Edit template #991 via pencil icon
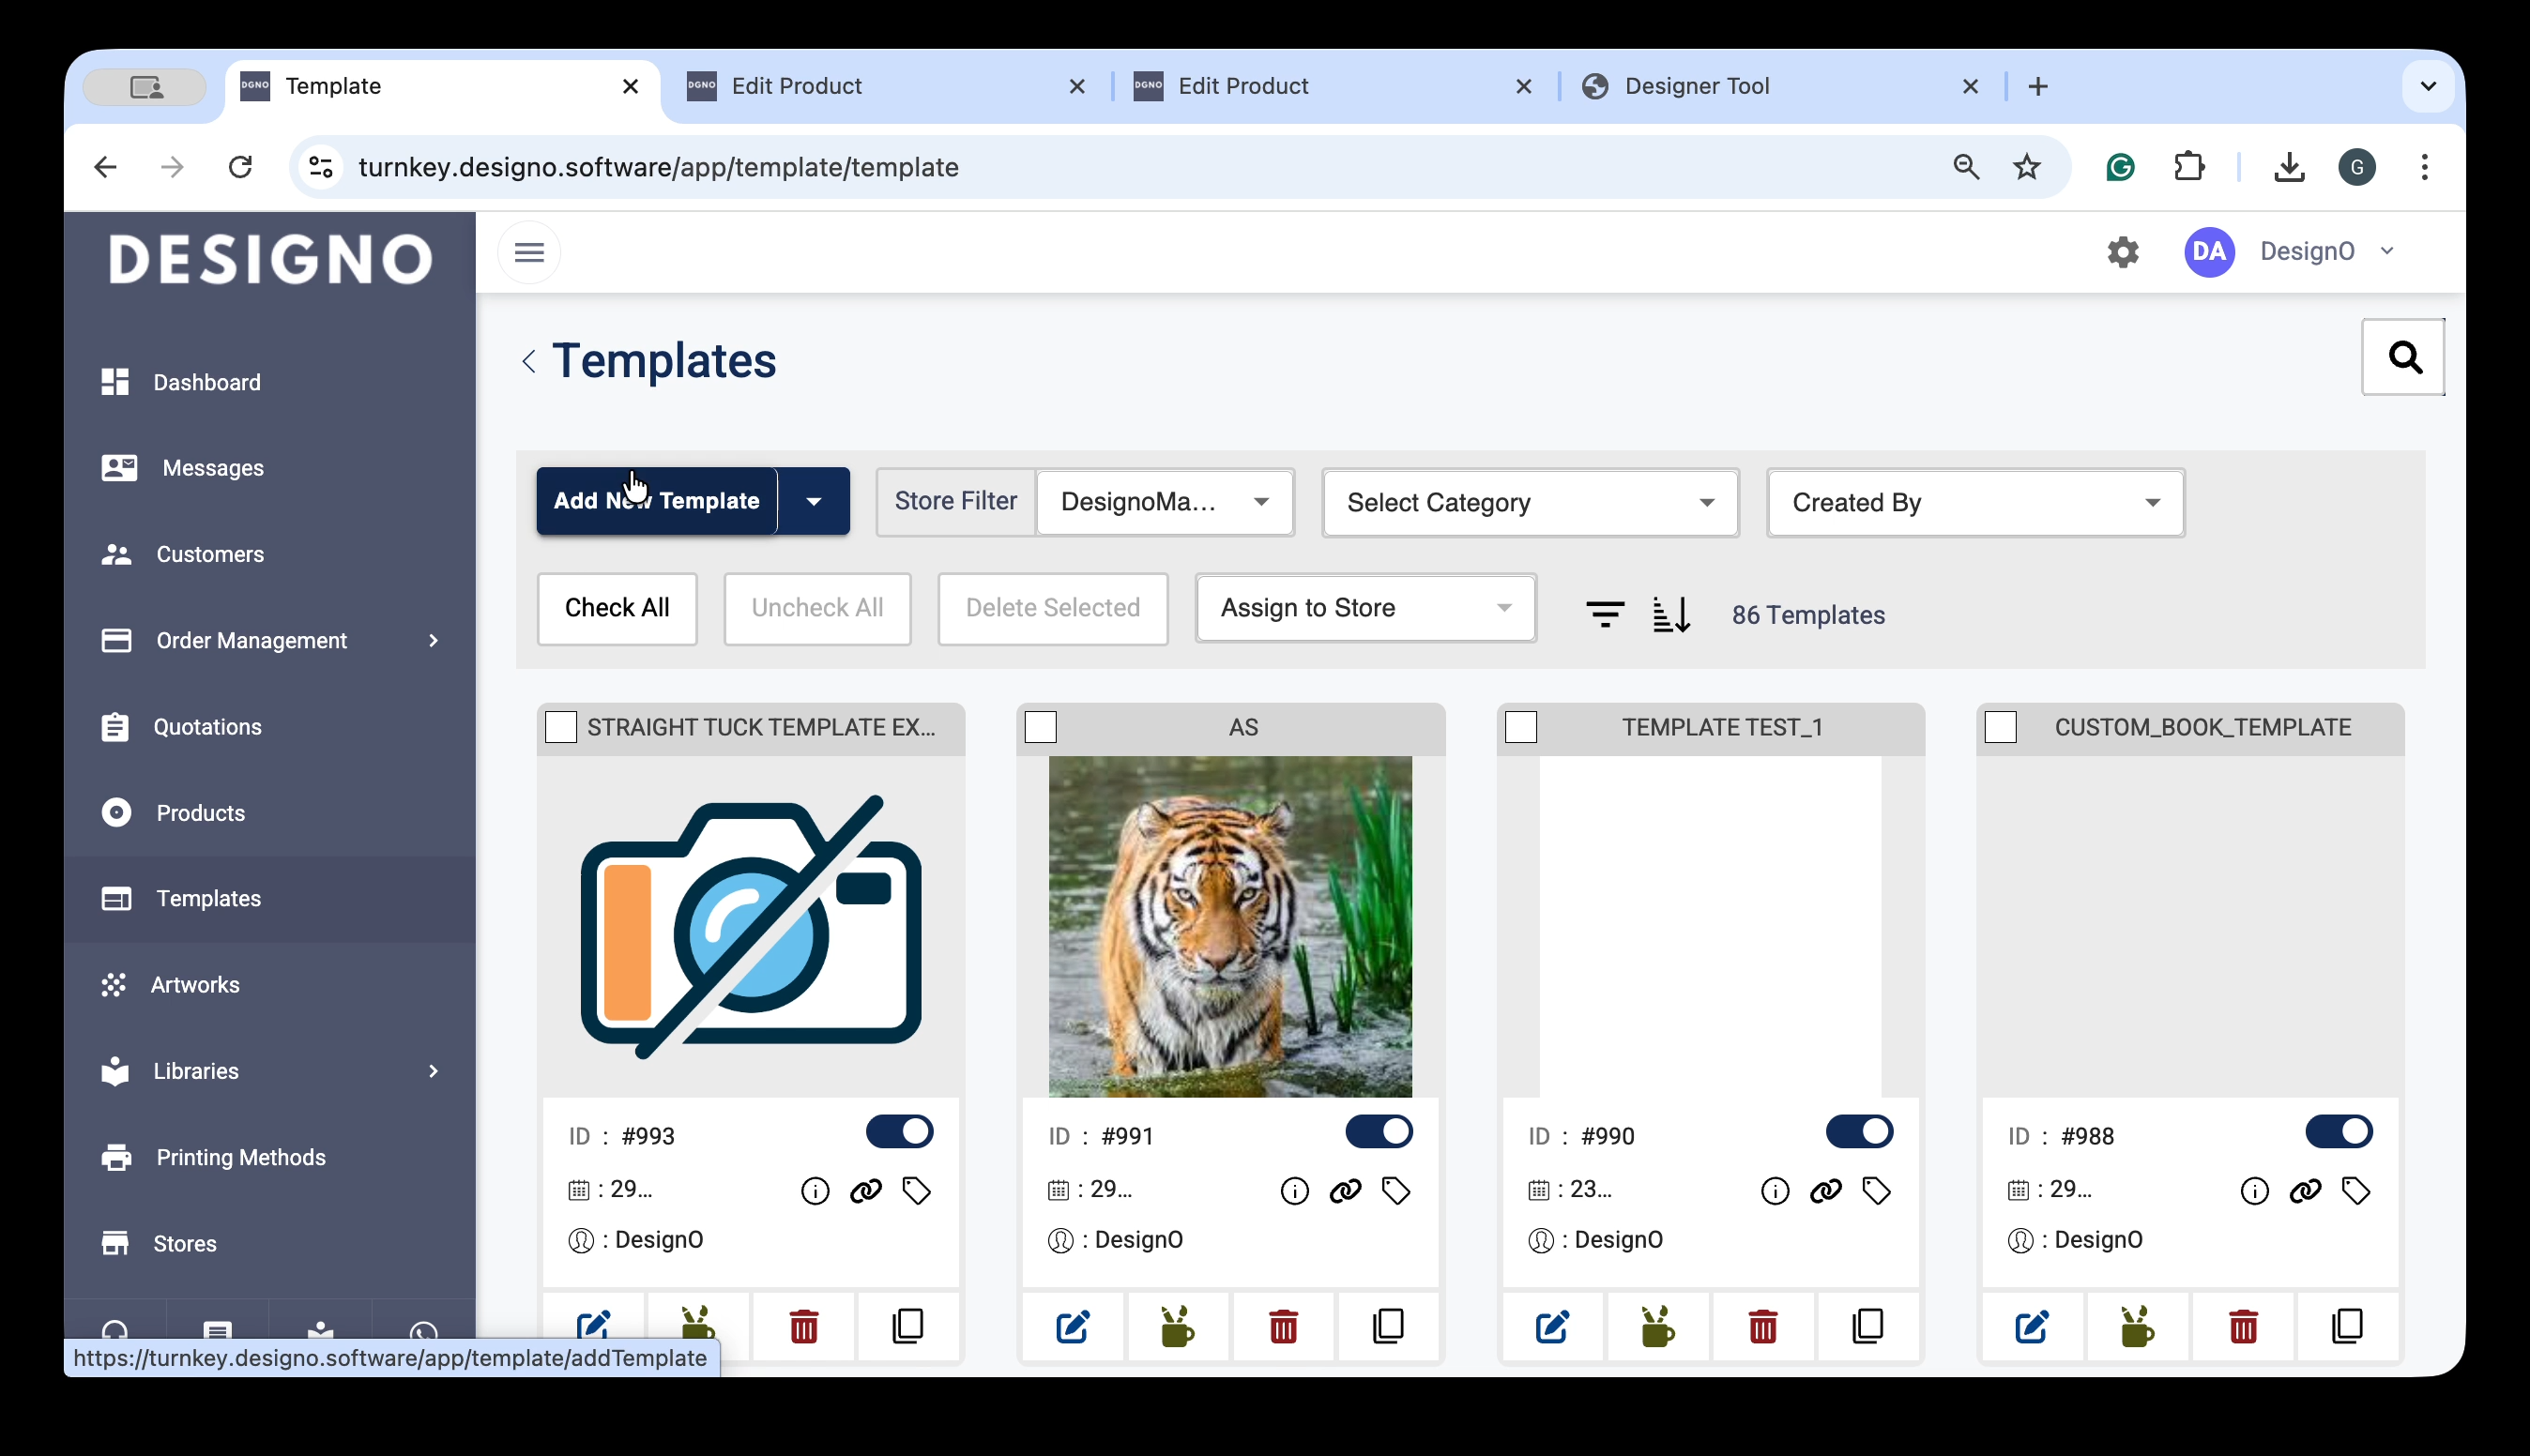This screenshot has width=2530, height=1456. 1072,1326
